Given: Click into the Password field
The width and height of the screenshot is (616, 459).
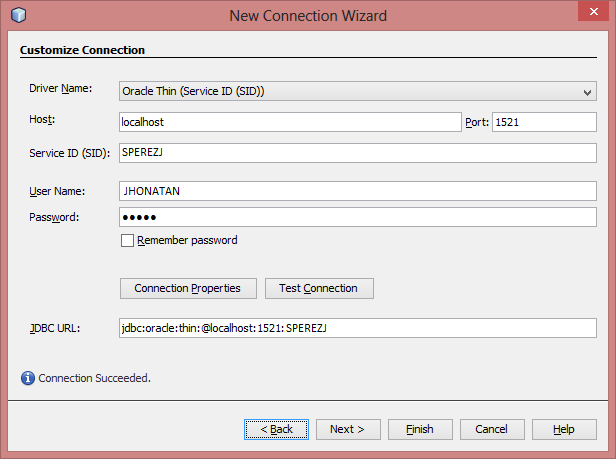Looking at the screenshot, I should (358, 217).
